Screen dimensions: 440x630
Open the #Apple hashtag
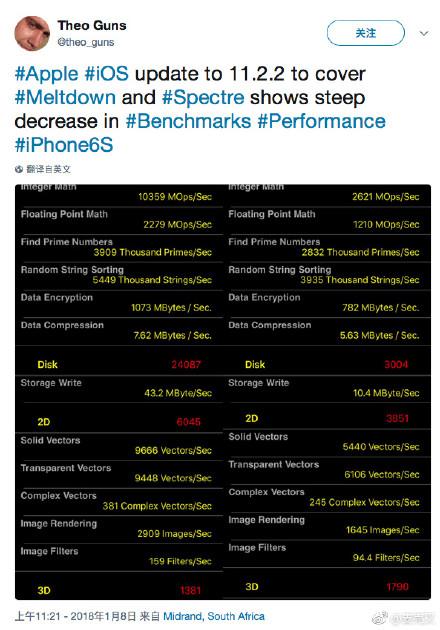46,74
